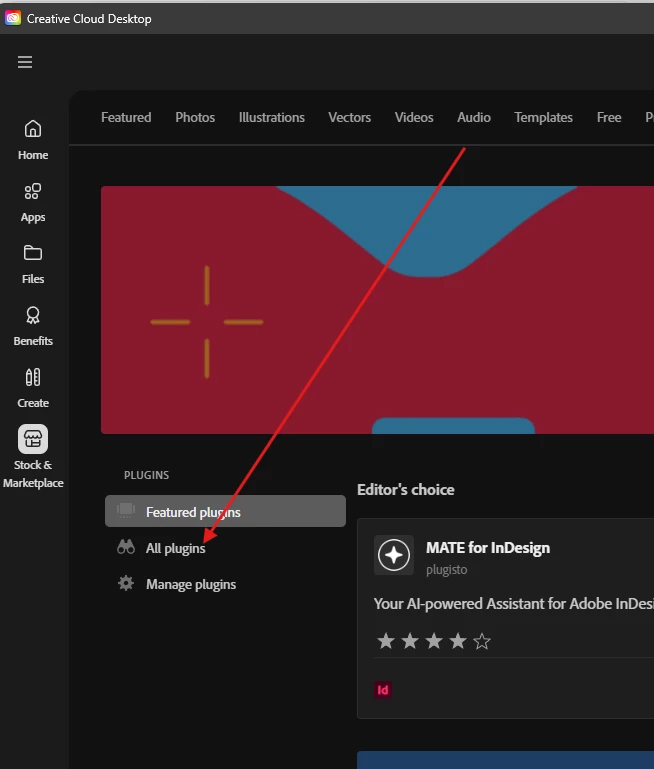Click the PLUGINS section label
The height and width of the screenshot is (769, 654).
pyautogui.click(x=147, y=475)
